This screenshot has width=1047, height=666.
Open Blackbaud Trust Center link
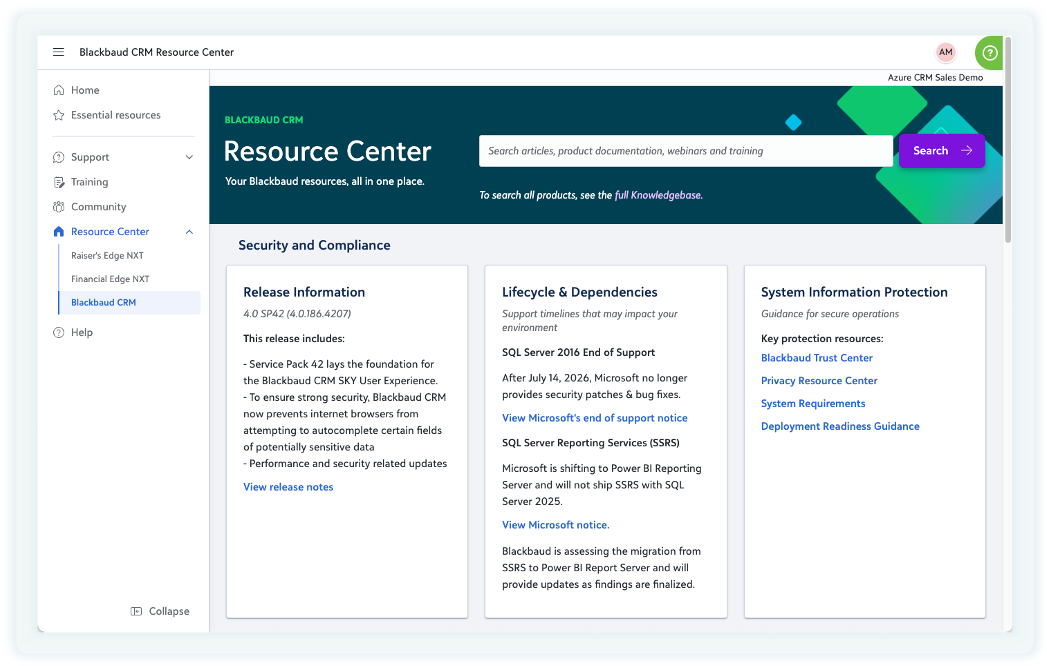click(x=817, y=358)
